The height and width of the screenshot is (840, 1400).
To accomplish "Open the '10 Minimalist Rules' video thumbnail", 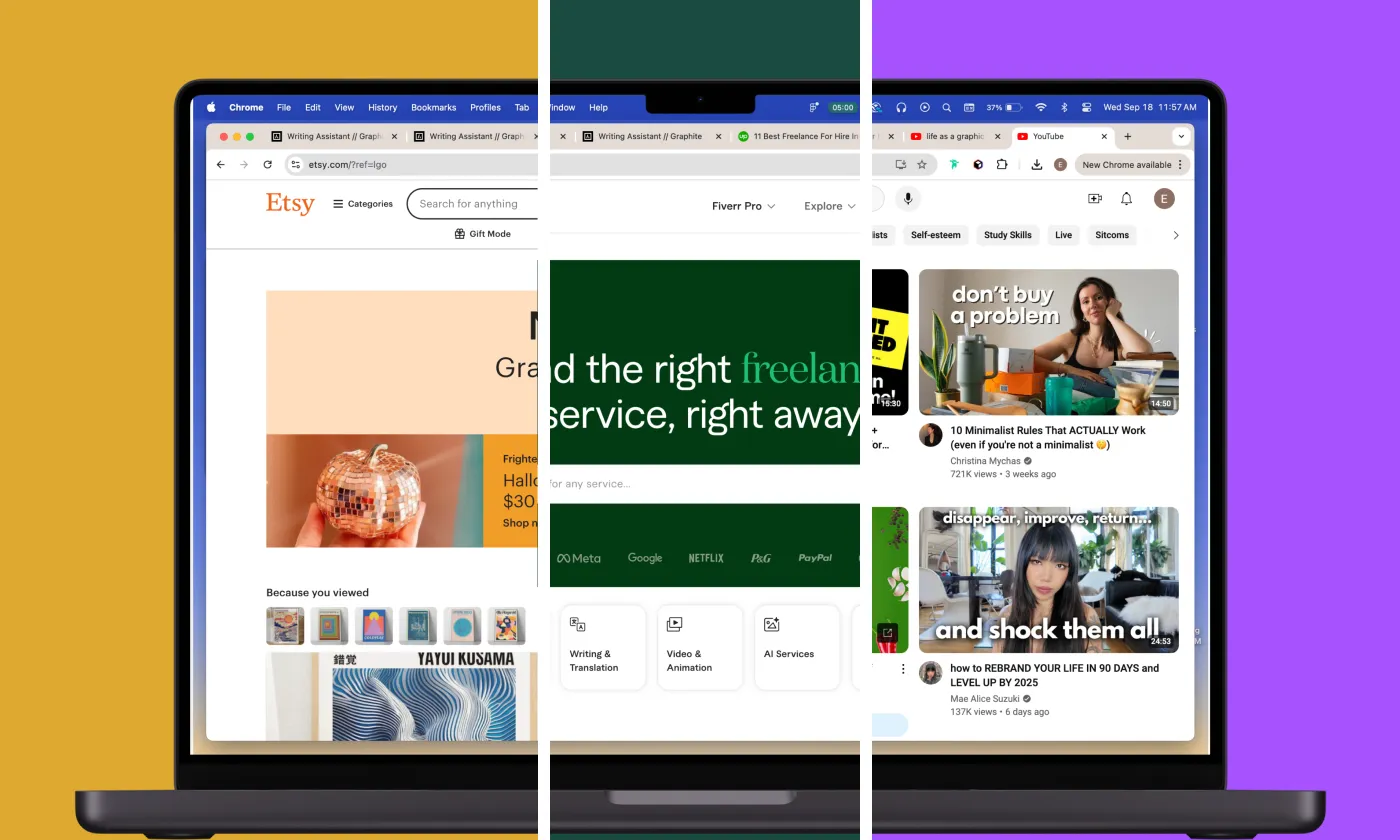I will pos(1048,342).
